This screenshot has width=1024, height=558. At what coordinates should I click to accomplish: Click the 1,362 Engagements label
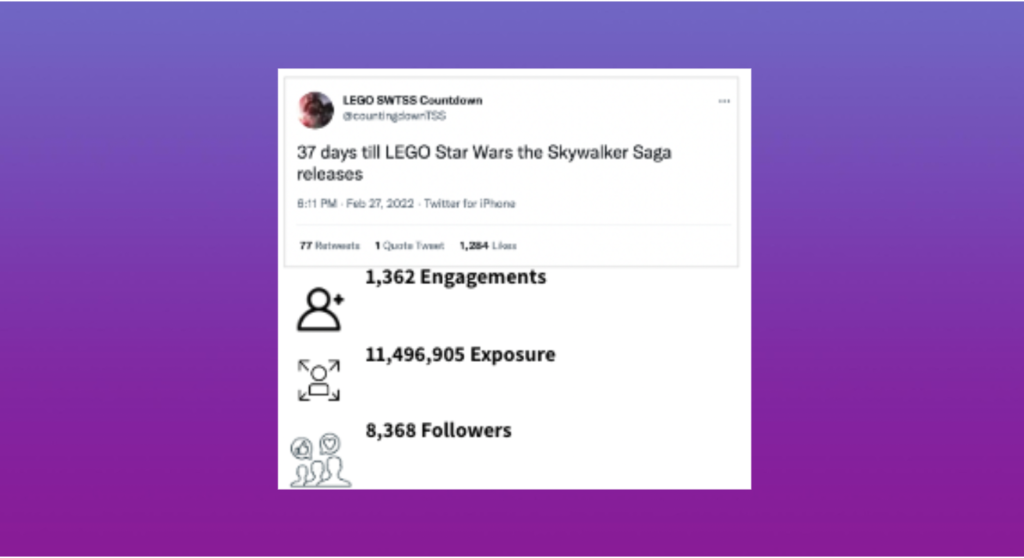point(455,277)
